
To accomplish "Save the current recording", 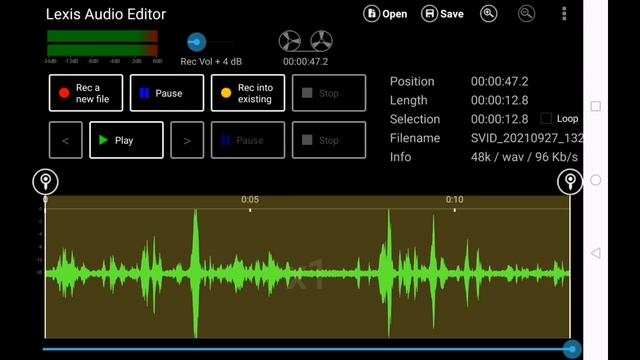I will [442, 14].
